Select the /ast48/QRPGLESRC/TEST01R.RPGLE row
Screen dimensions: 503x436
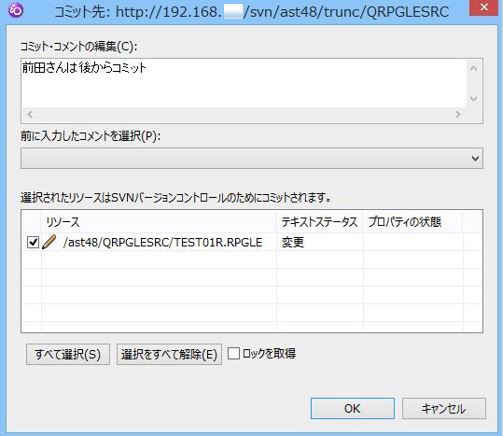[x=252, y=242]
